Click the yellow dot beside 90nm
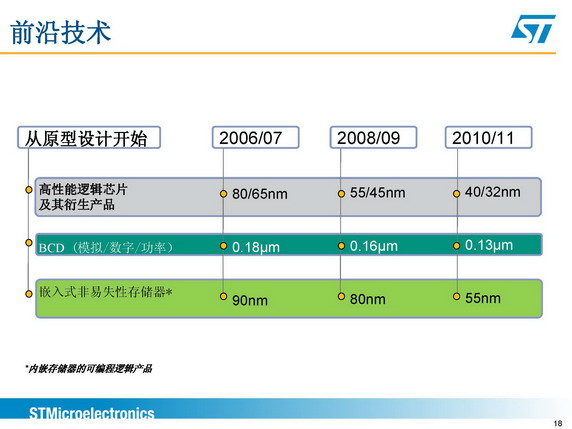Screen dimensions: 572x429 click(x=224, y=296)
